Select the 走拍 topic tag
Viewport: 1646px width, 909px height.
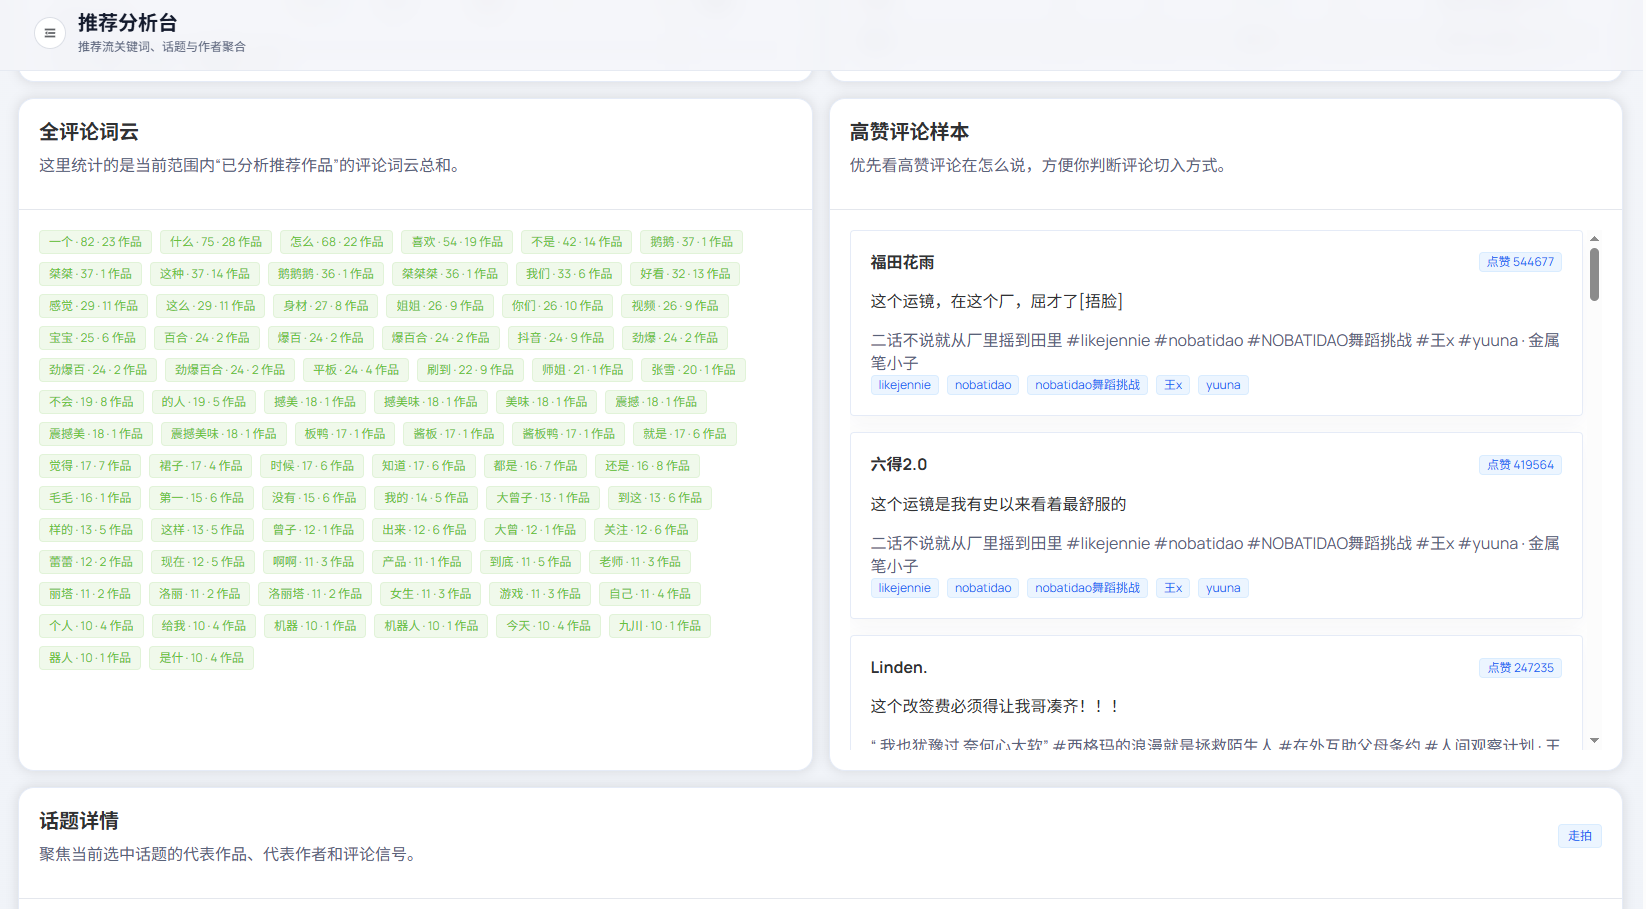[1579, 836]
